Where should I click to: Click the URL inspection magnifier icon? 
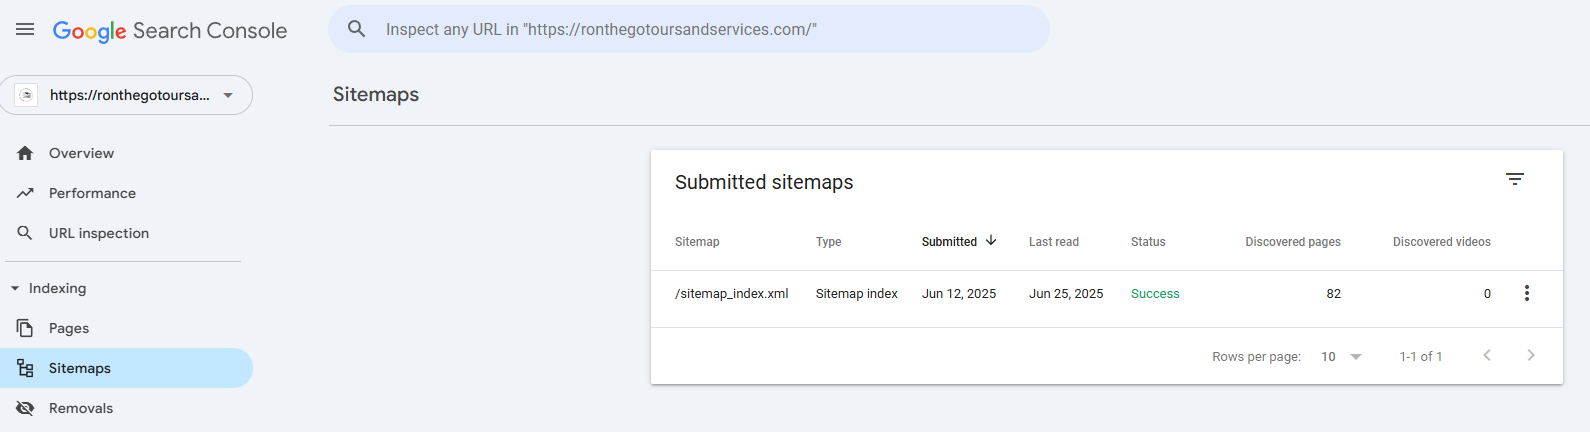tap(25, 233)
